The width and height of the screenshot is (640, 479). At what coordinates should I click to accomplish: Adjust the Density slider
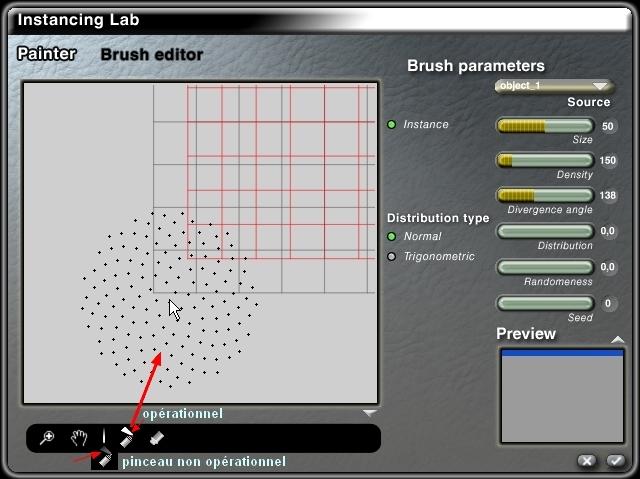click(545, 160)
